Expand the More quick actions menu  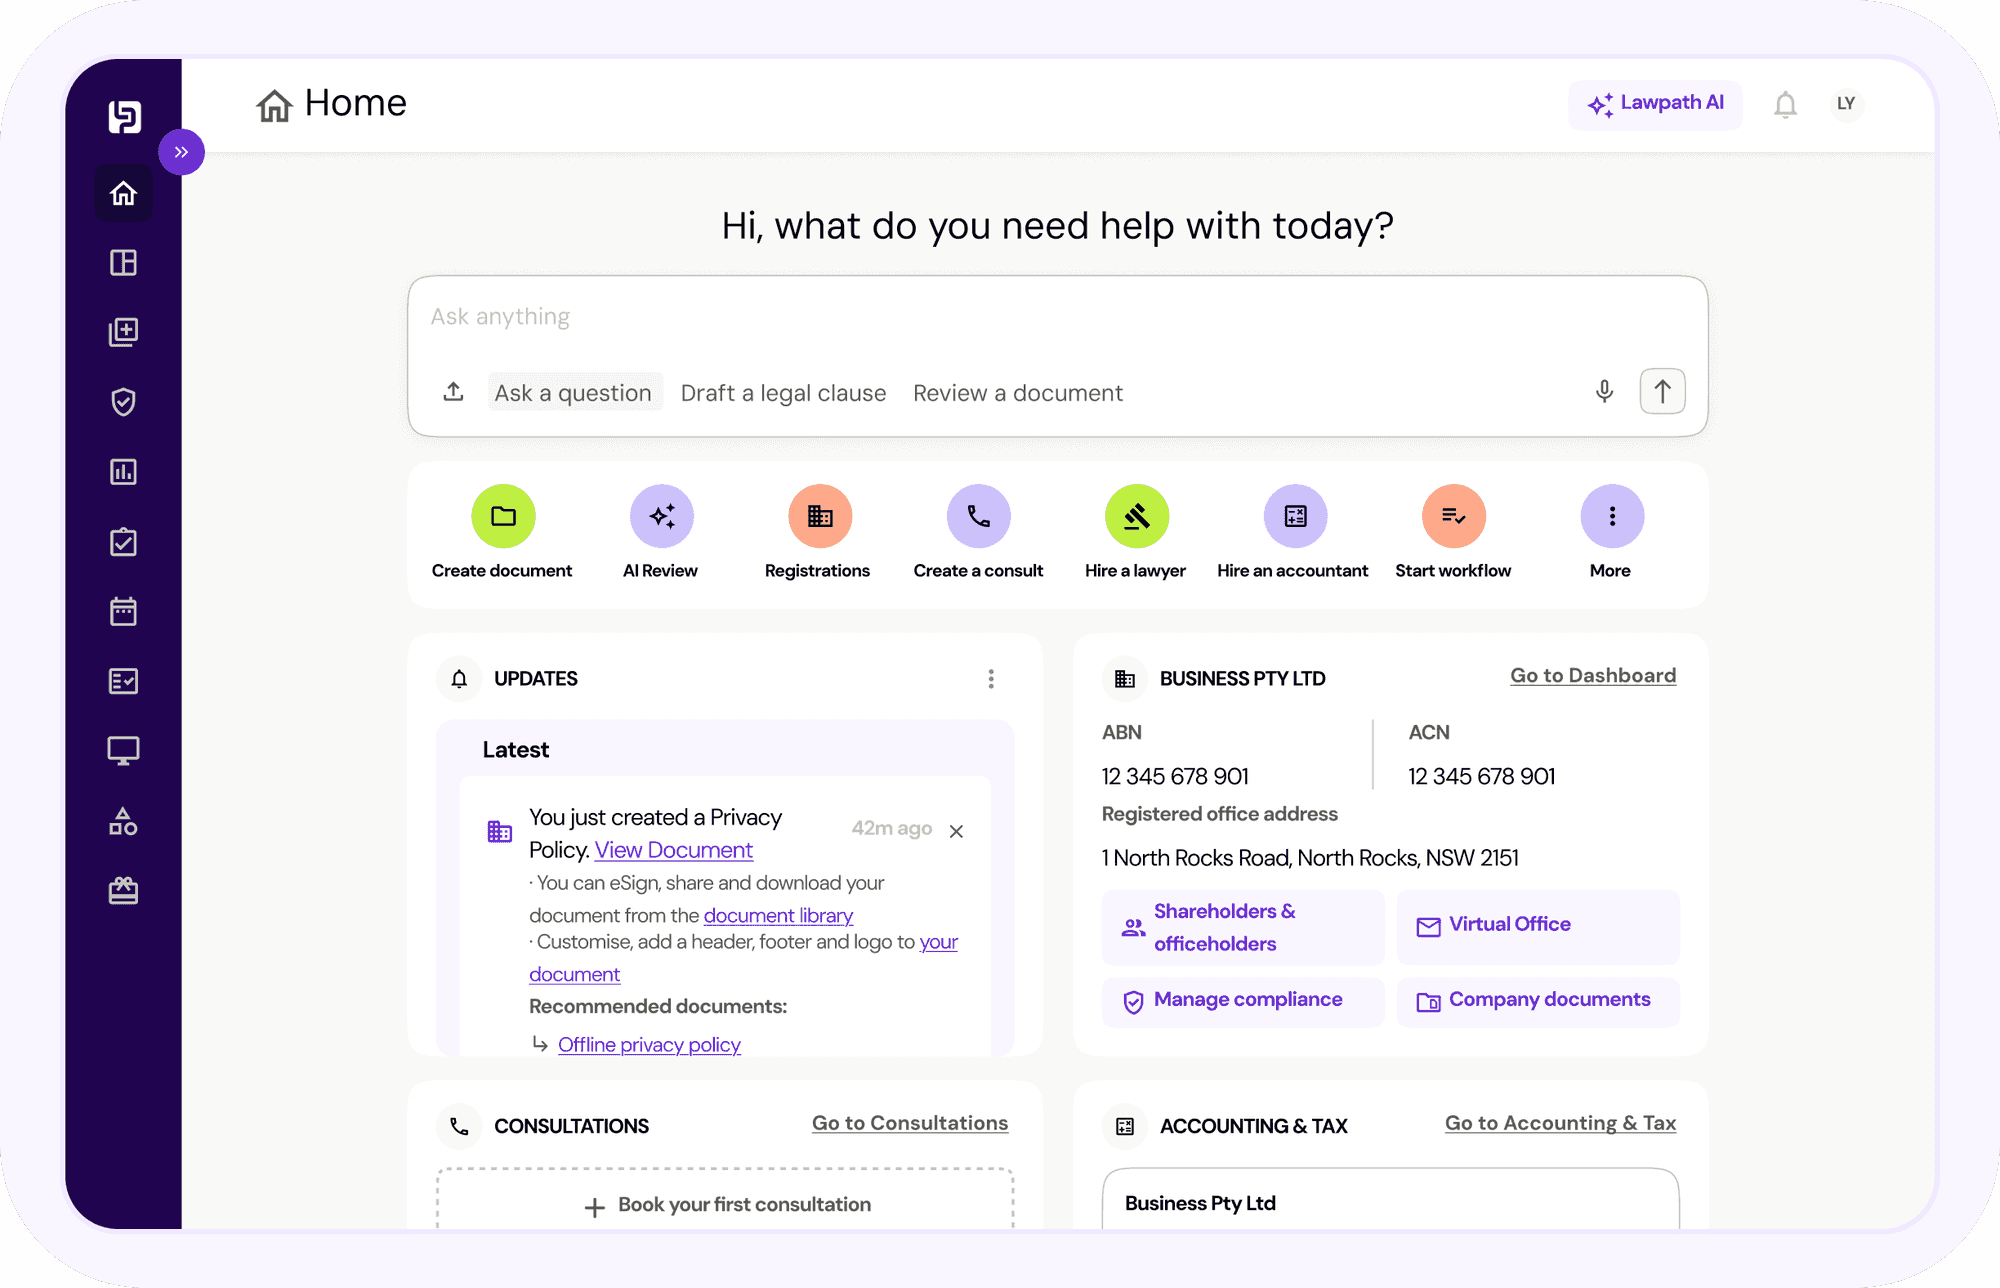(x=1611, y=516)
